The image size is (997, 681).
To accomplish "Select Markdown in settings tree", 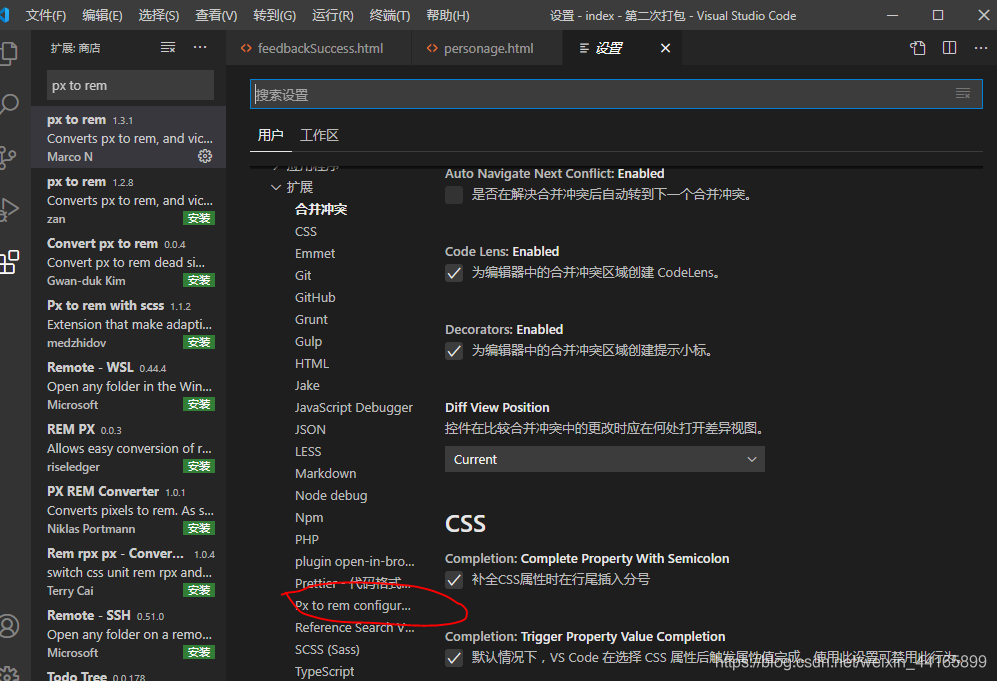I will point(326,474).
